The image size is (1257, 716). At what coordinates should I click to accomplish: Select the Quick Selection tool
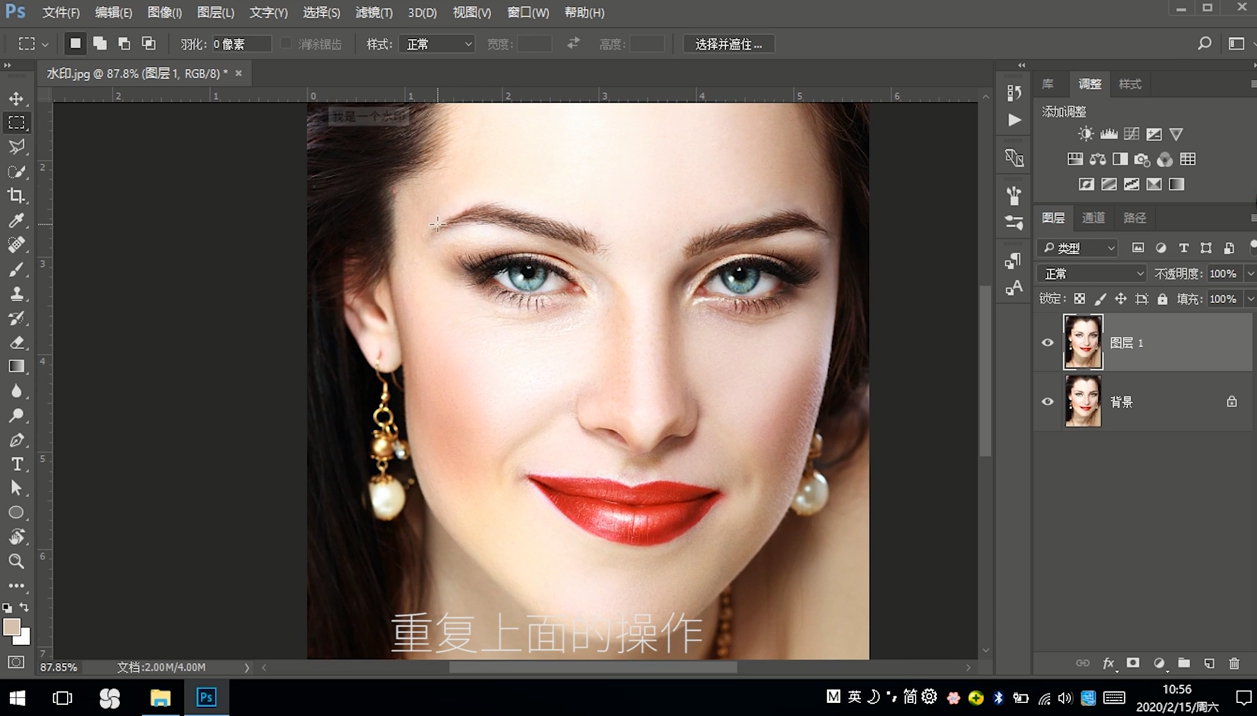(x=16, y=171)
